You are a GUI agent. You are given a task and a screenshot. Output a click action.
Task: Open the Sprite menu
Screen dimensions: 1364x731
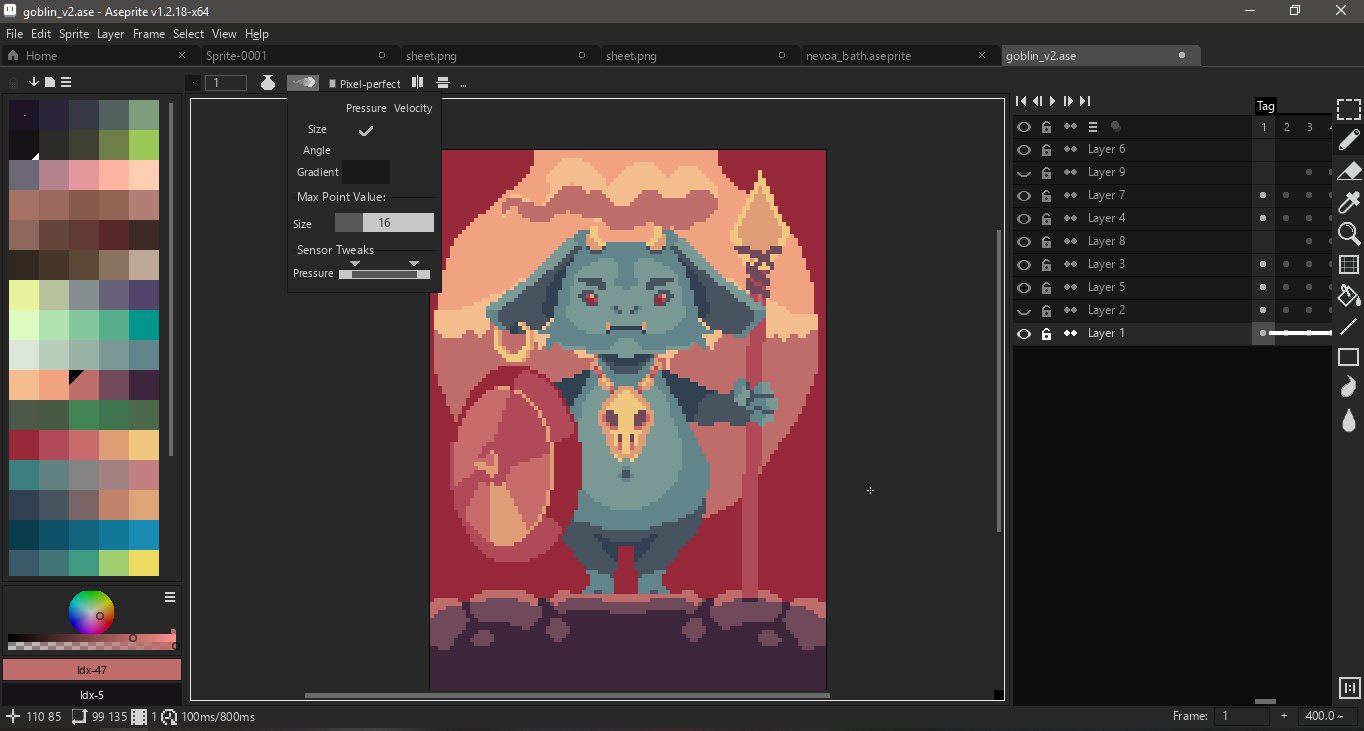(74, 34)
